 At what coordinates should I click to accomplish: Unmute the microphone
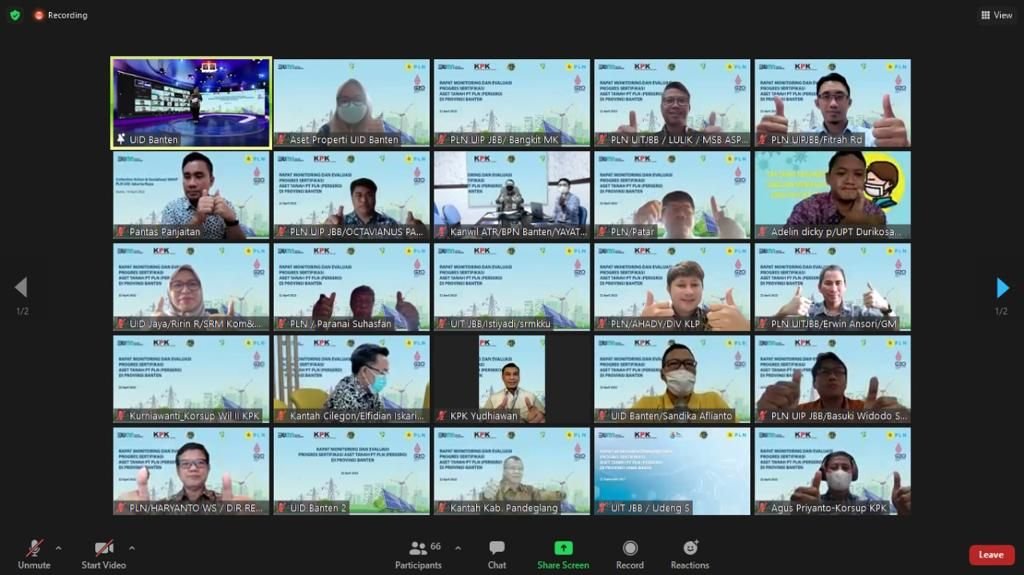tap(34, 553)
